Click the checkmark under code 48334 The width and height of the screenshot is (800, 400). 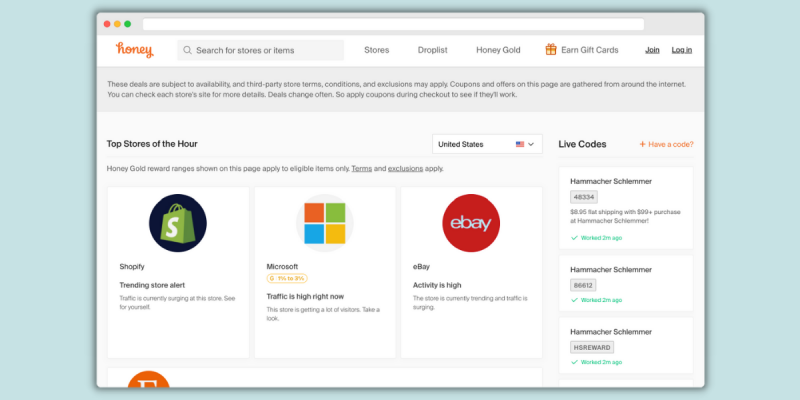[x=574, y=238]
